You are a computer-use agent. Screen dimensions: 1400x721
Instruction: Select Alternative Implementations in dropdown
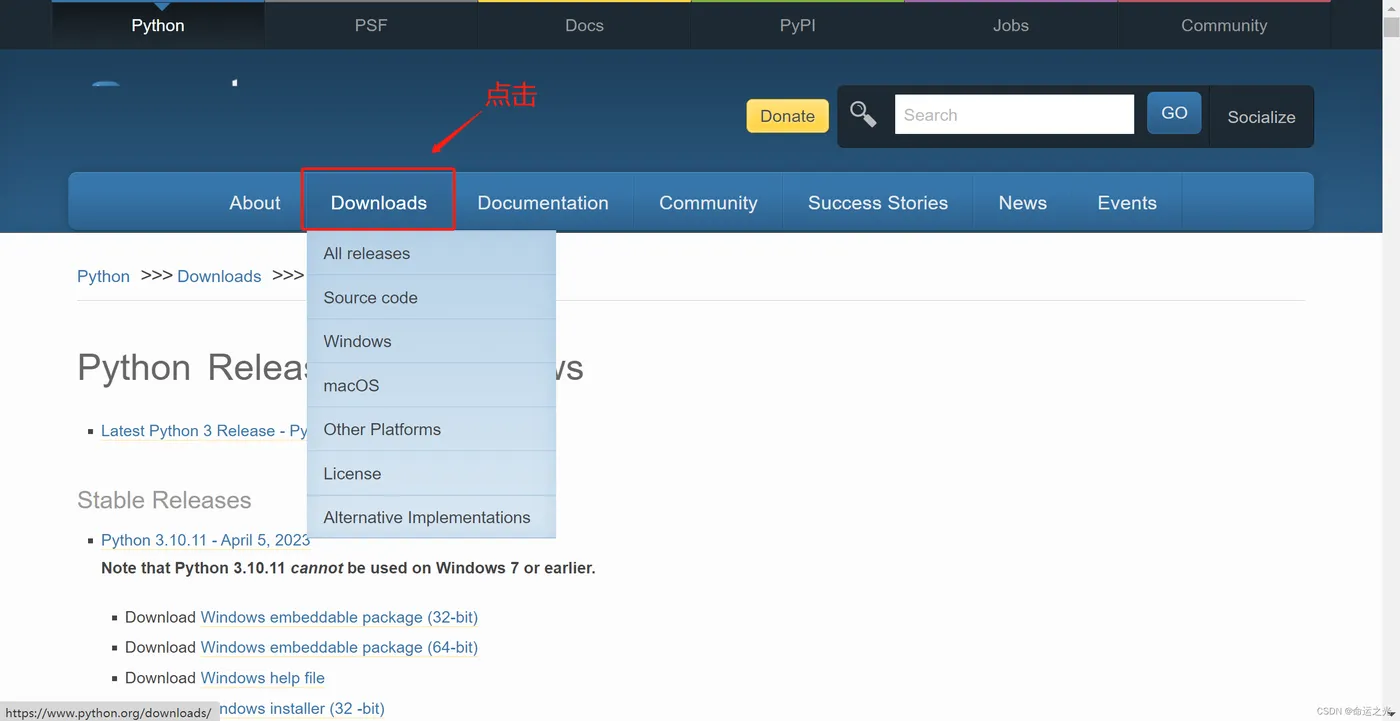pos(431,517)
